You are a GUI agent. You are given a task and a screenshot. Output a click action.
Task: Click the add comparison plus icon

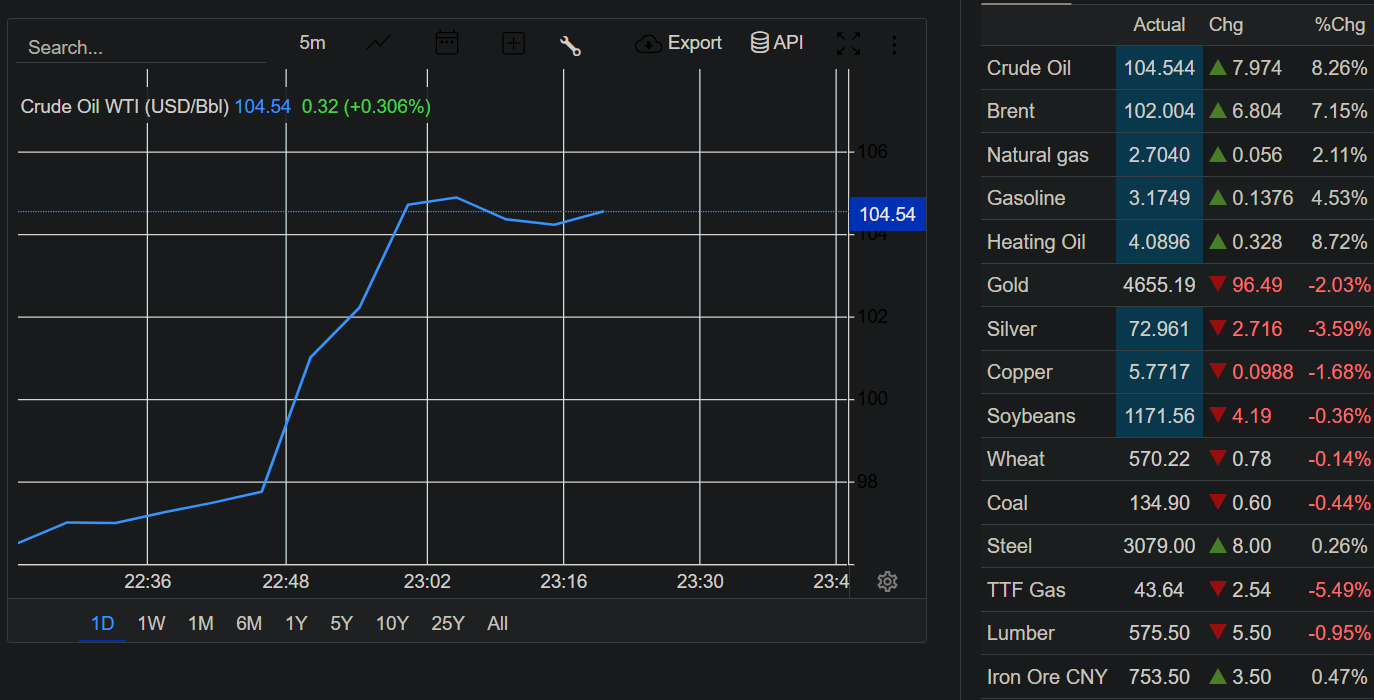point(513,43)
